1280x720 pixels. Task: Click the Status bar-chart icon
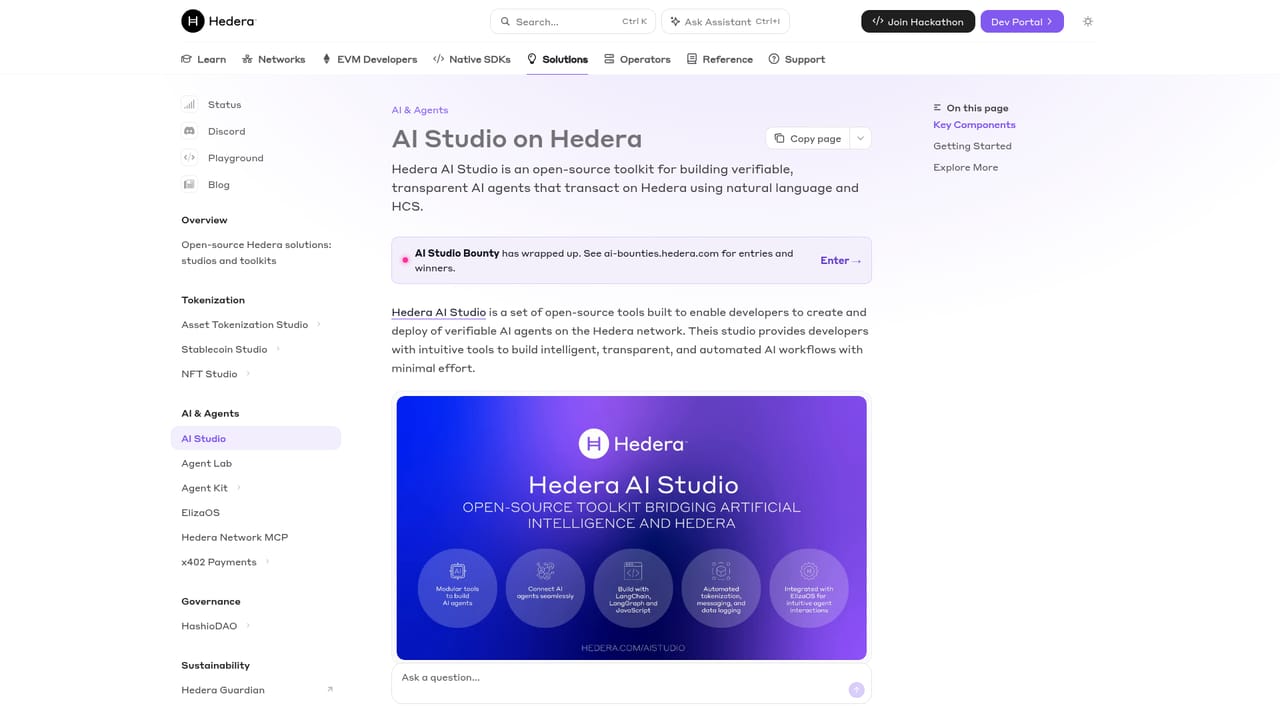click(189, 104)
